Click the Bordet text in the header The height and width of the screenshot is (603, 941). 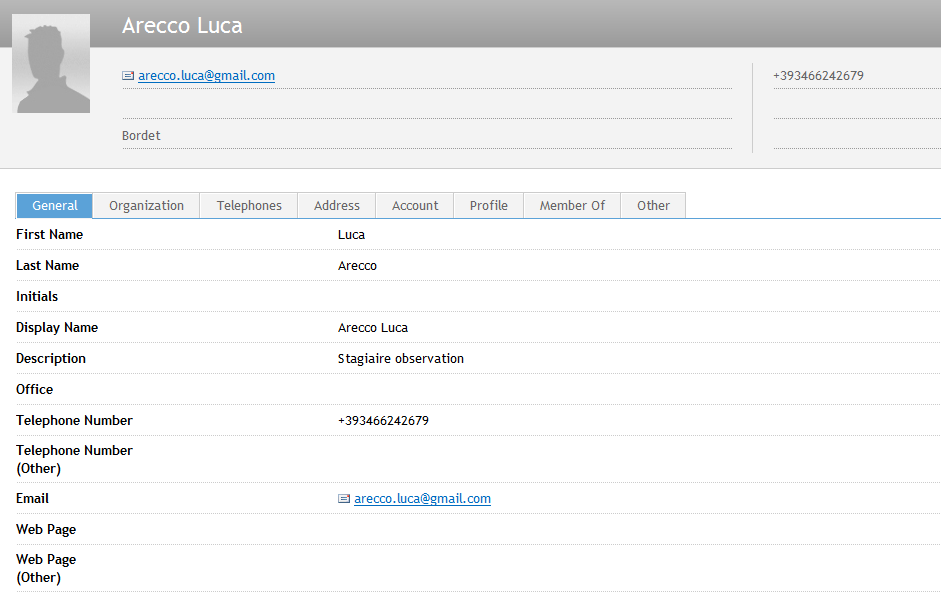141,136
